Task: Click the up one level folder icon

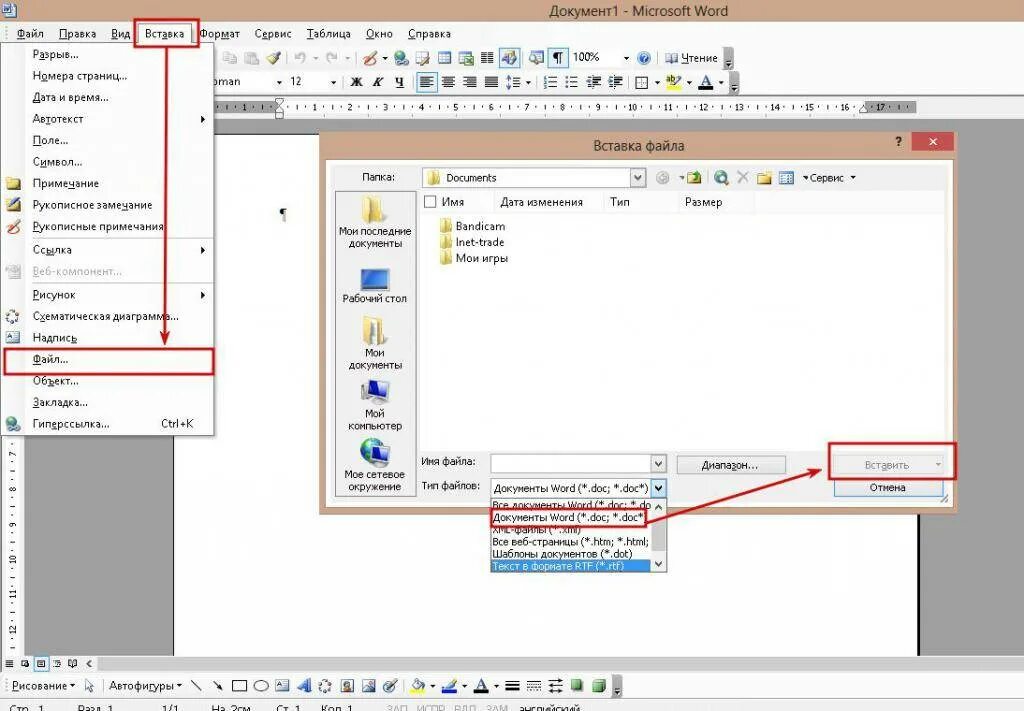Action: point(694,178)
